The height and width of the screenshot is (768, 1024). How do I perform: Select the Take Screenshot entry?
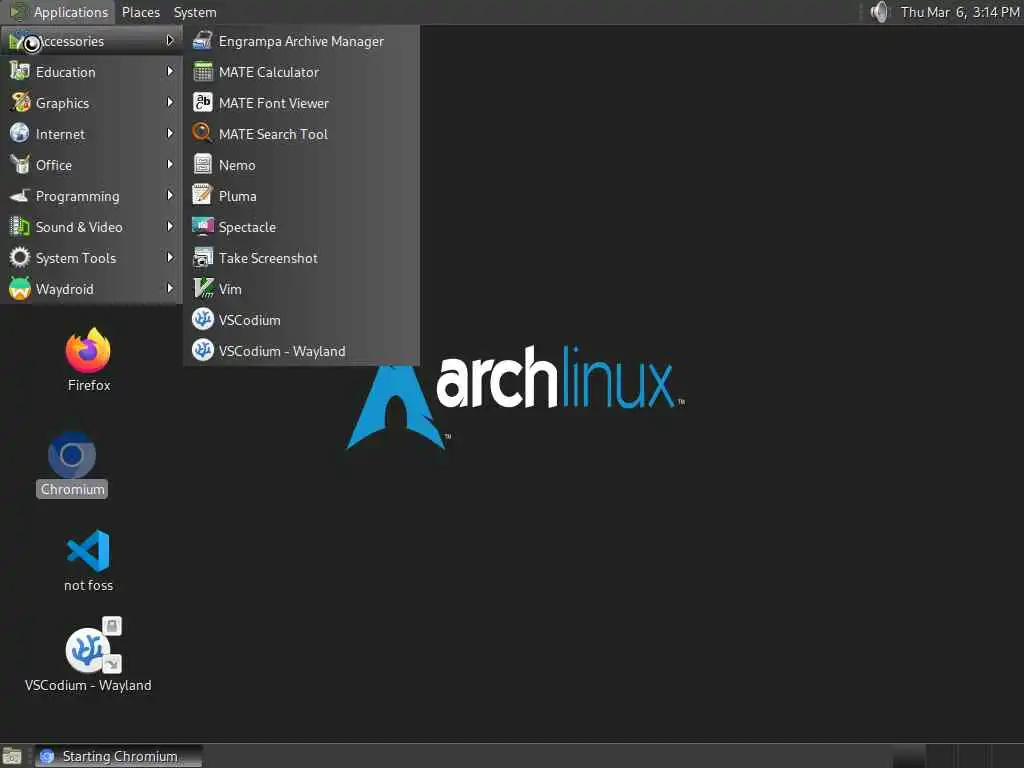coord(301,257)
